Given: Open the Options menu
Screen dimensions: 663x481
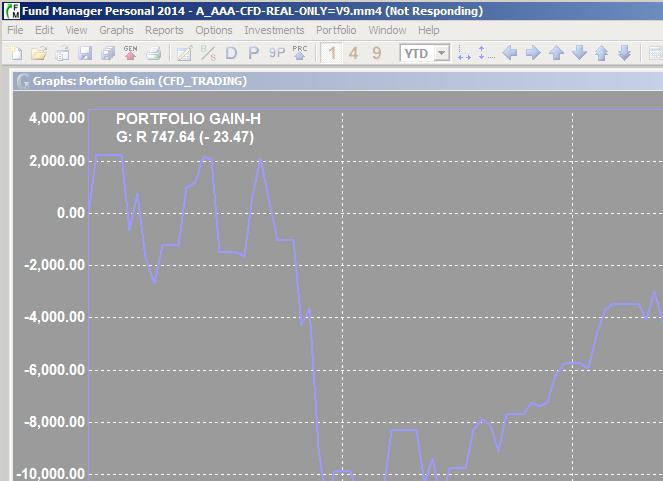Looking at the screenshot, I should point(214,30).
